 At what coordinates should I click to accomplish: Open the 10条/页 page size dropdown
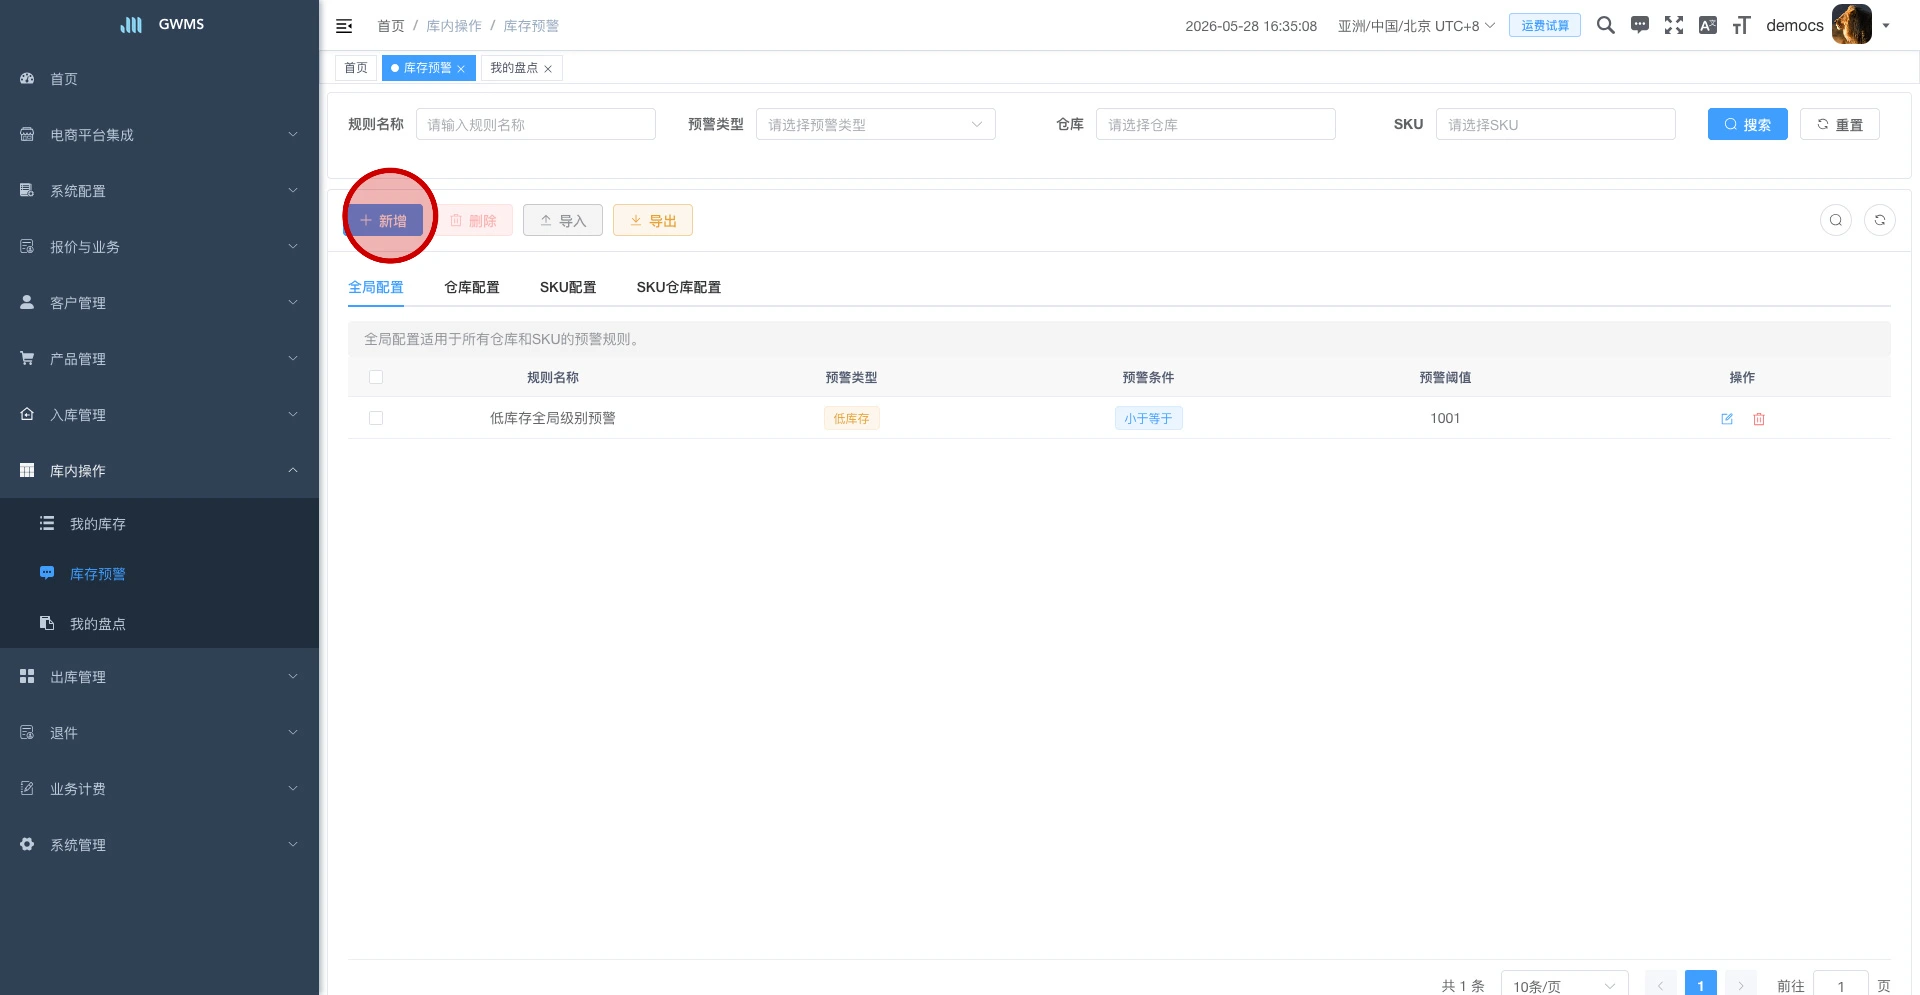(x=1565, y=985)
